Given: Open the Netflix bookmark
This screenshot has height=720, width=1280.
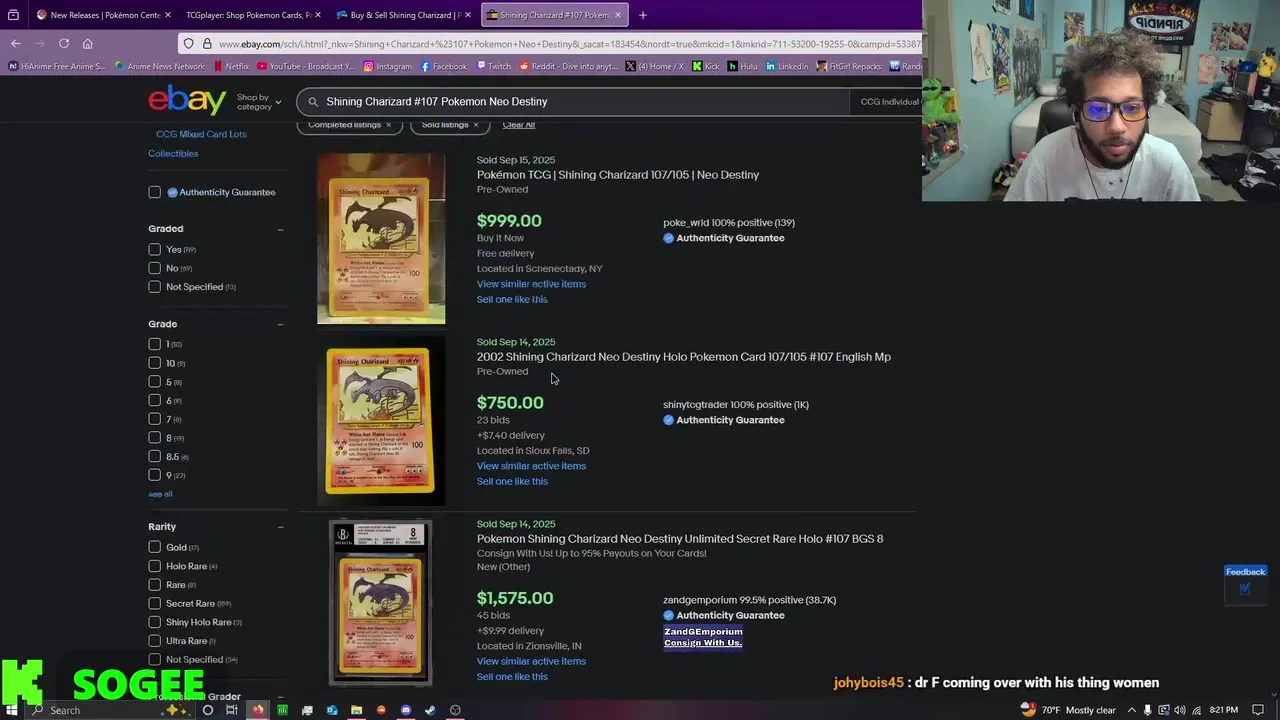Looking at the screenshot, I should 231,66.
